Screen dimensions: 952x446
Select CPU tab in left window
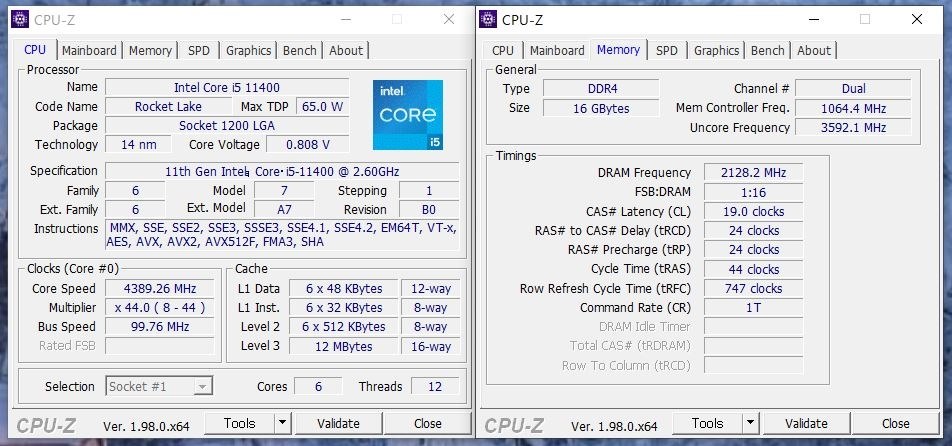35,50
